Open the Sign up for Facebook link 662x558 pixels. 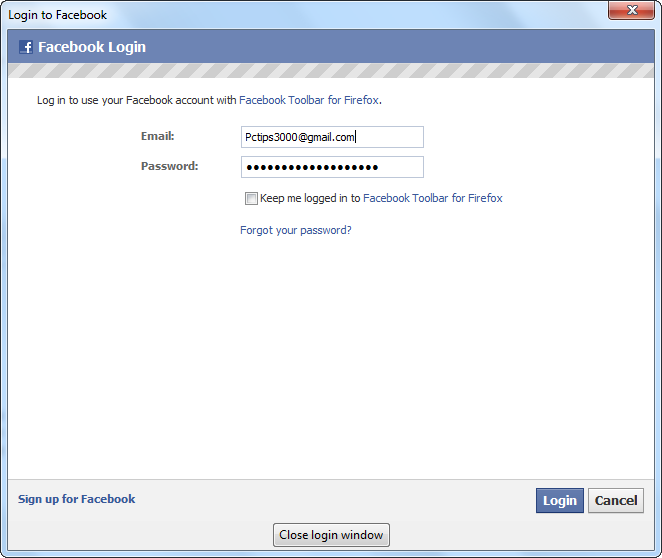[x=76, y=499]
